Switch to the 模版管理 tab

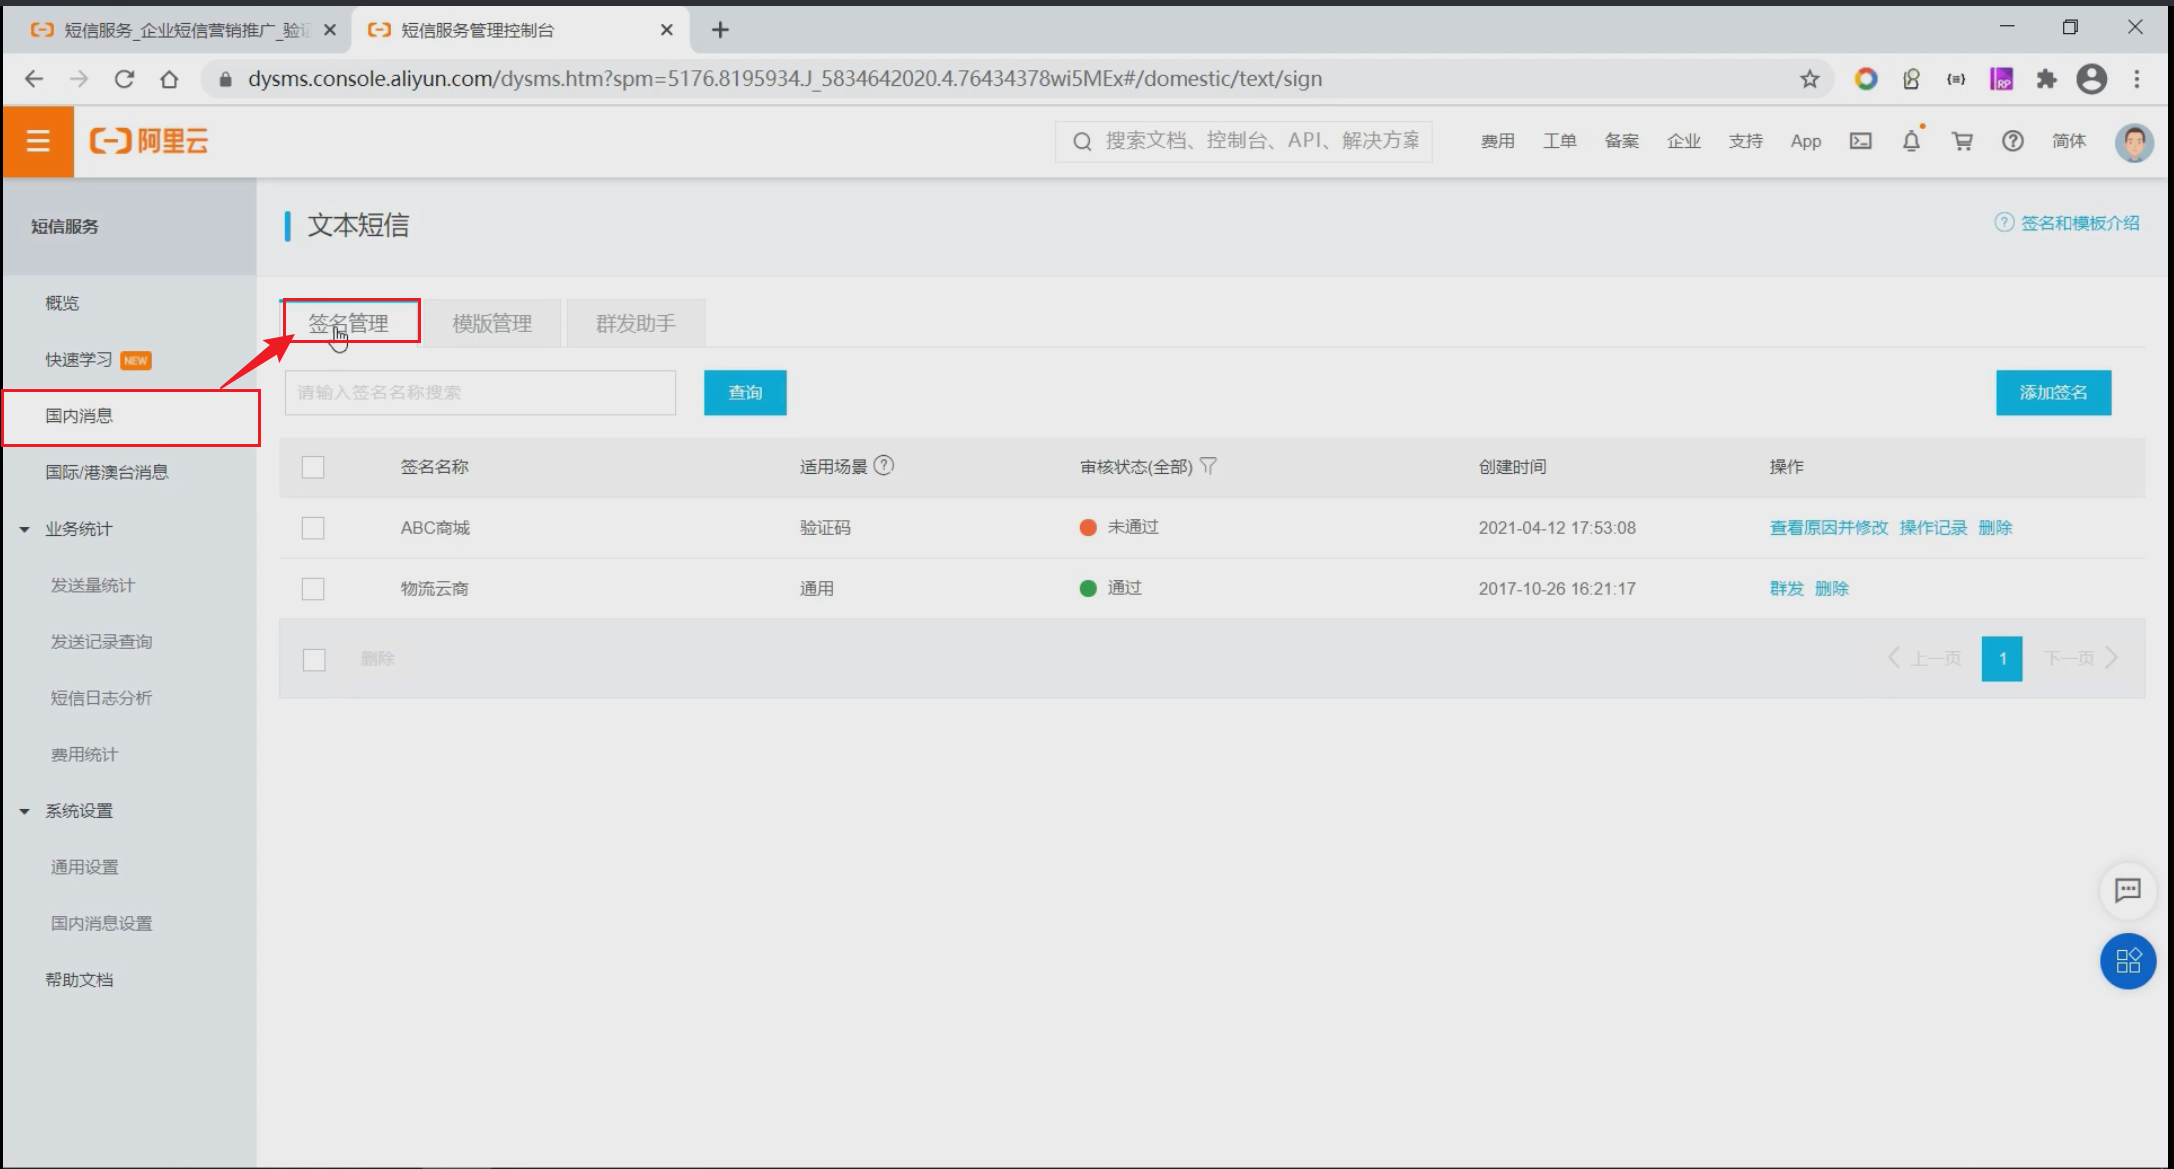[x=492, y=323]
